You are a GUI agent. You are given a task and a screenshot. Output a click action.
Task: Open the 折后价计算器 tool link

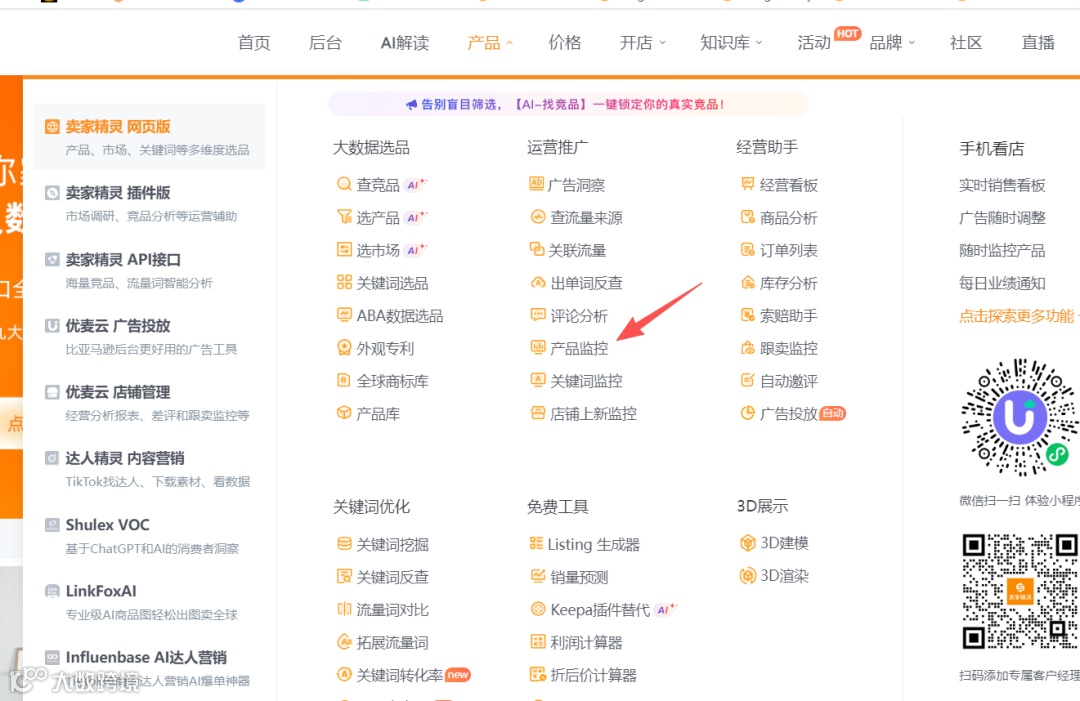[583, 675]
